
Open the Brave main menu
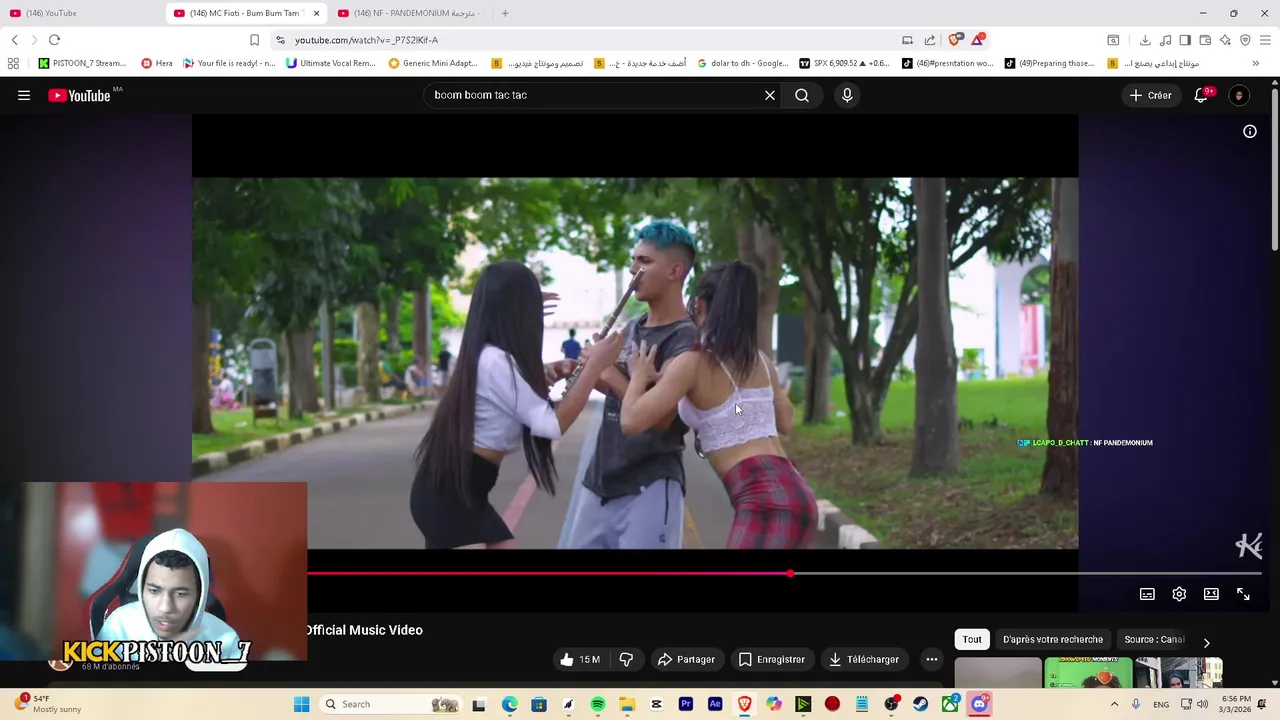coord(1266,40)
